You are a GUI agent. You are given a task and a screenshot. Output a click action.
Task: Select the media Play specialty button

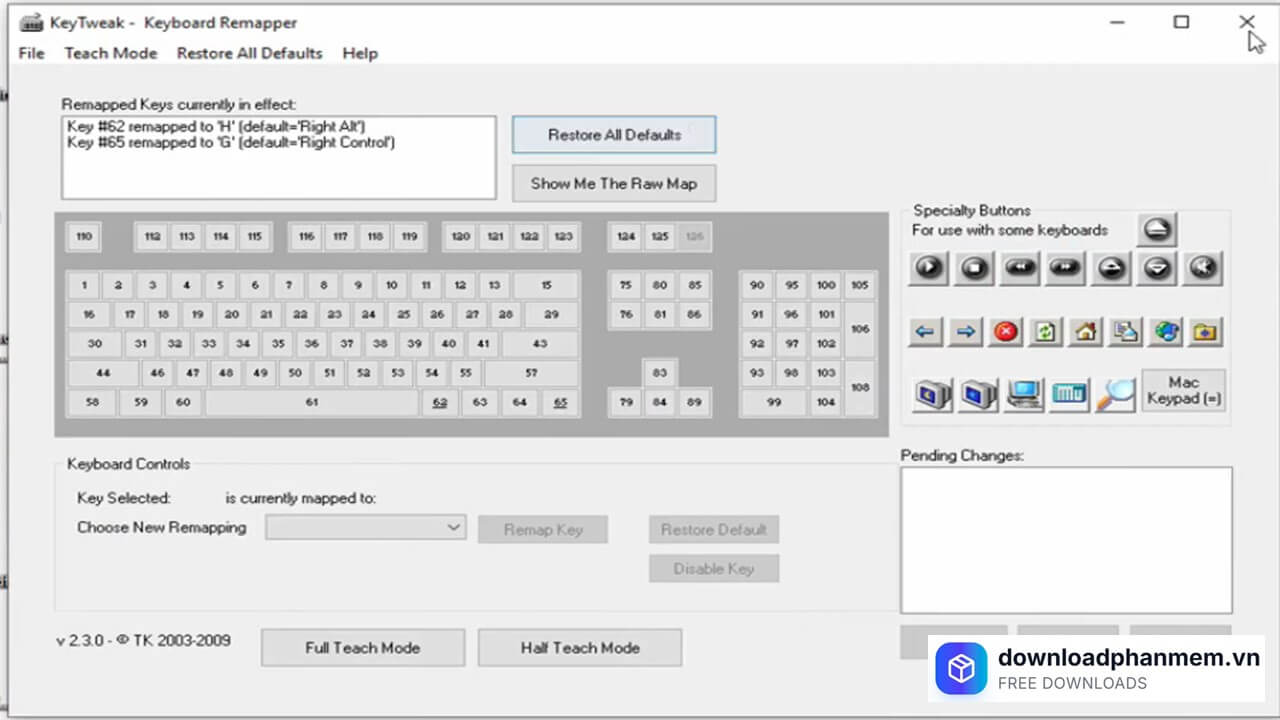[x=929, y=268]
